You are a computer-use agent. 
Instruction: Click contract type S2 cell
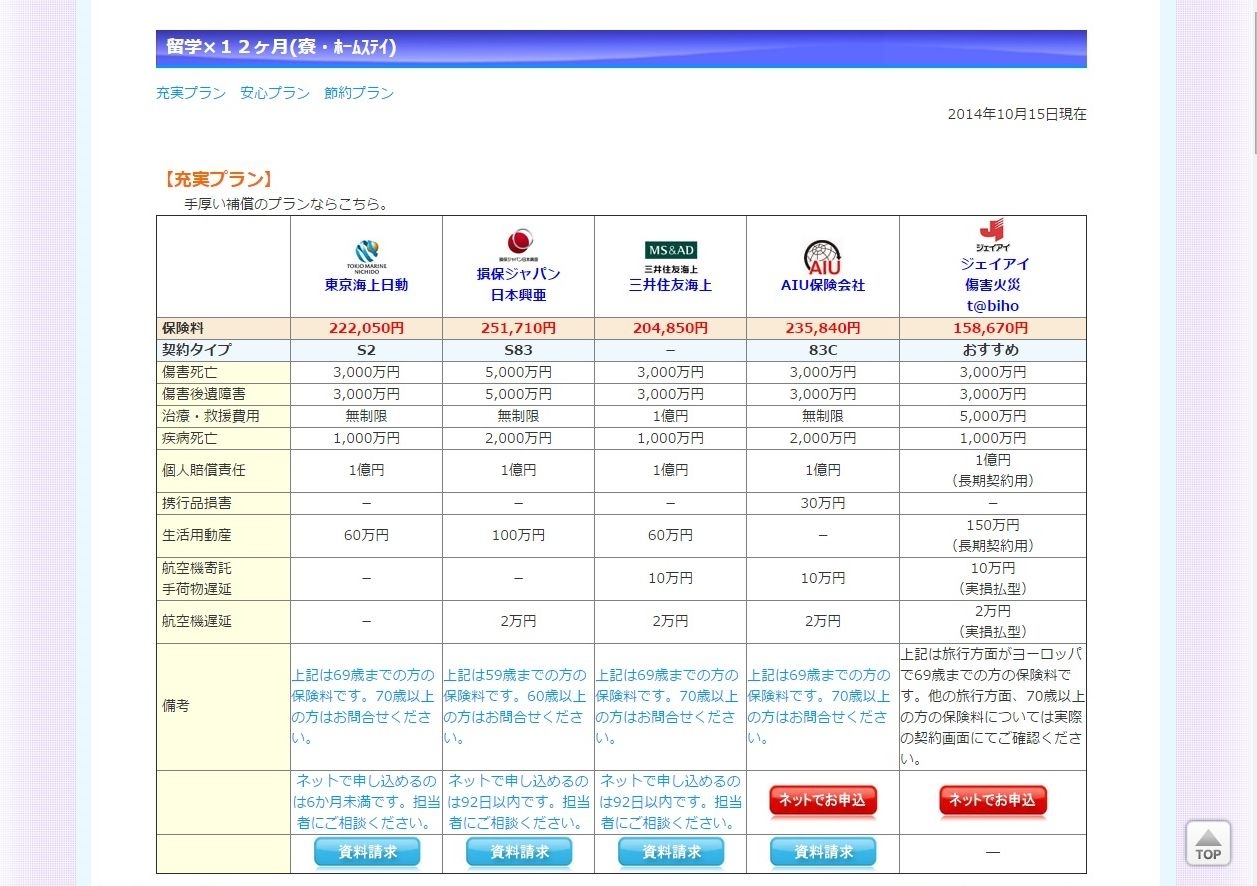coord(366,350)
